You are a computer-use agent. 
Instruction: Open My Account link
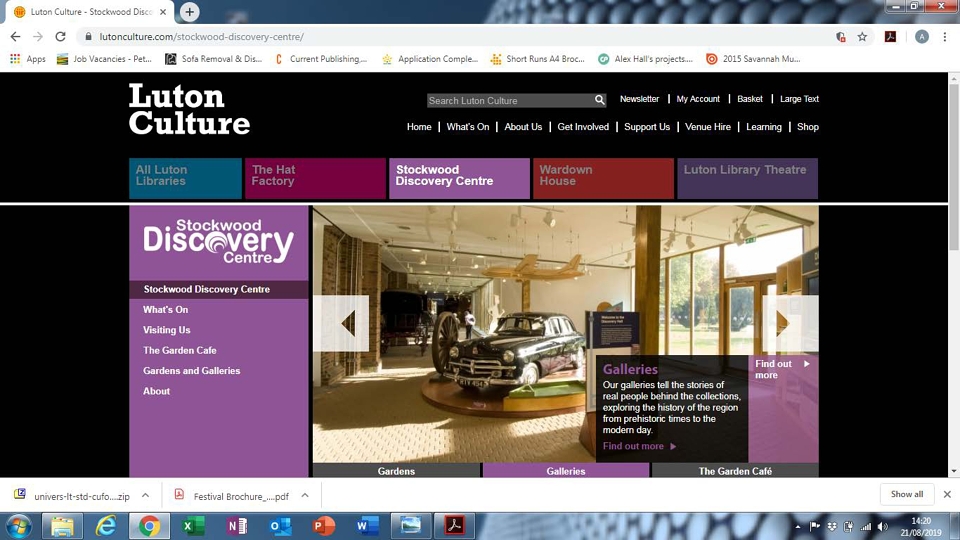(698, 99)
